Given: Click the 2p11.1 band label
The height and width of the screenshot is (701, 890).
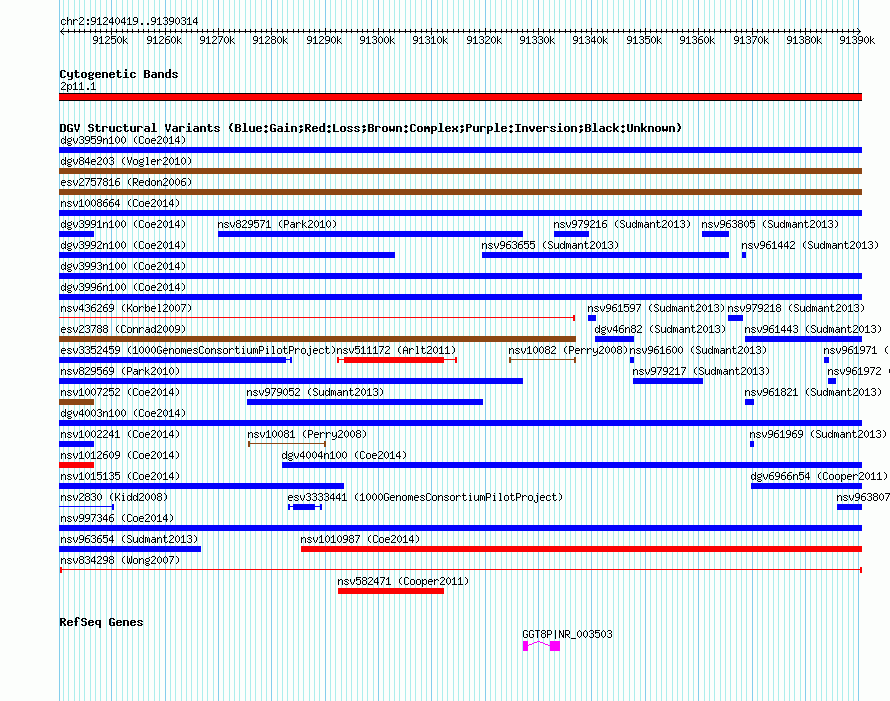Looking at the screenshot, I should pyautogui.click(x=78, y=86).
